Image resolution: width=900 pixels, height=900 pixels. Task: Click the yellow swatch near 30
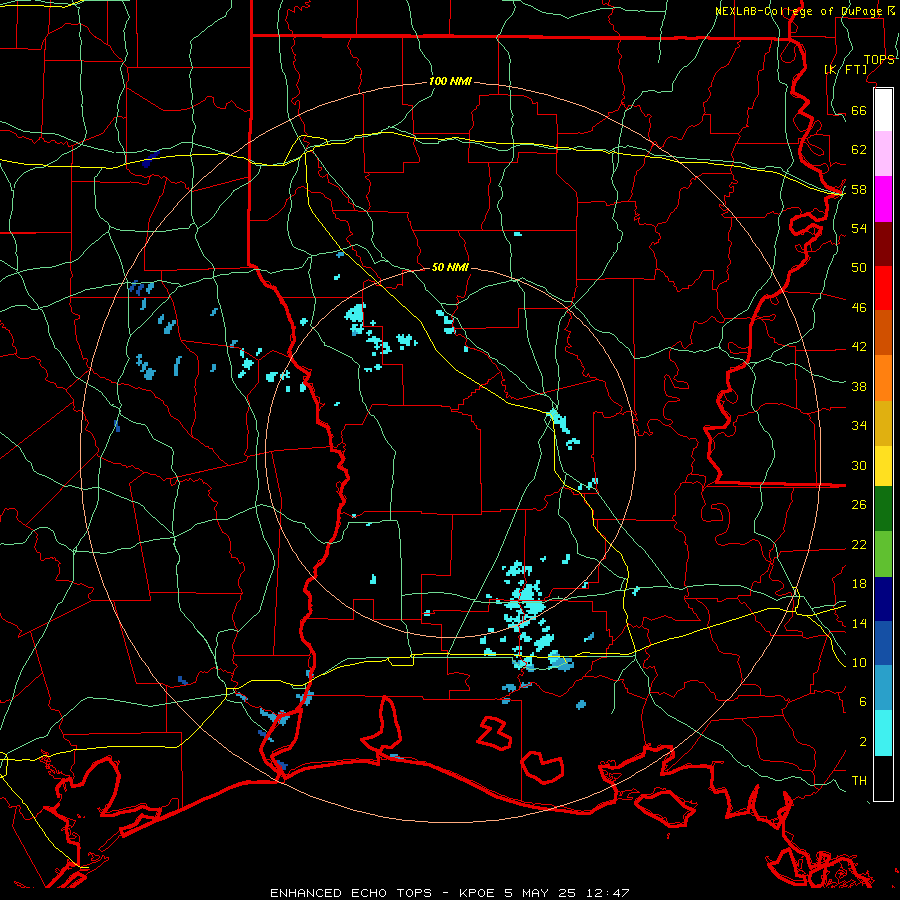click(x=883, y=465)
